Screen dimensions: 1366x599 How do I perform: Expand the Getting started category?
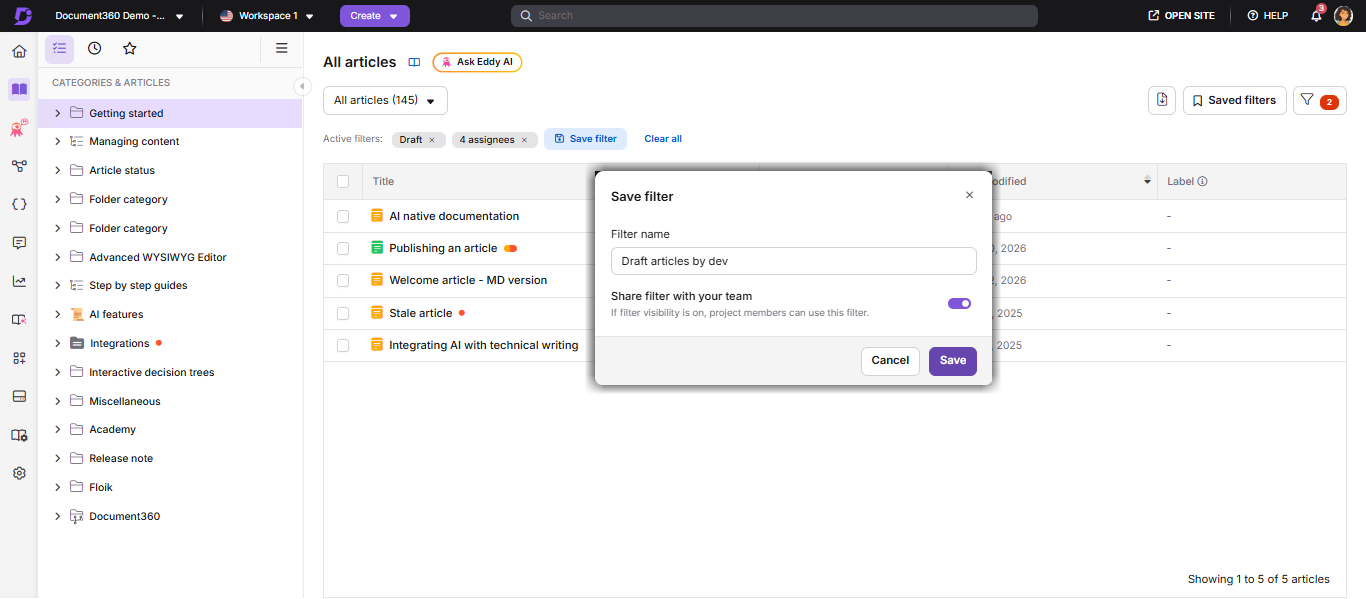click(57, 113)
